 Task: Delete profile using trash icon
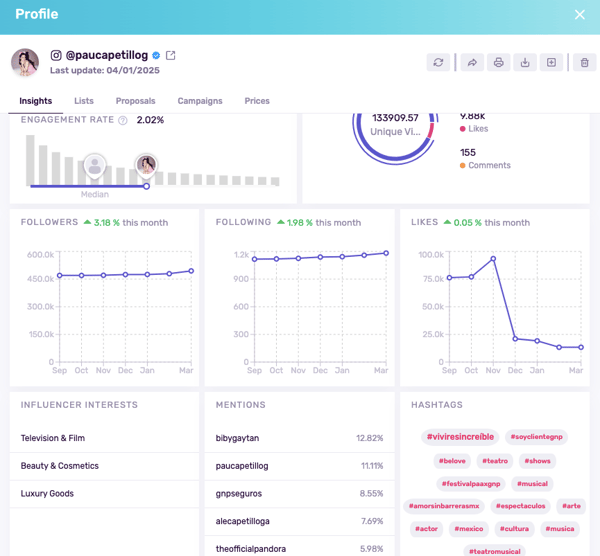pyautogui.click(x=585, y=62)
